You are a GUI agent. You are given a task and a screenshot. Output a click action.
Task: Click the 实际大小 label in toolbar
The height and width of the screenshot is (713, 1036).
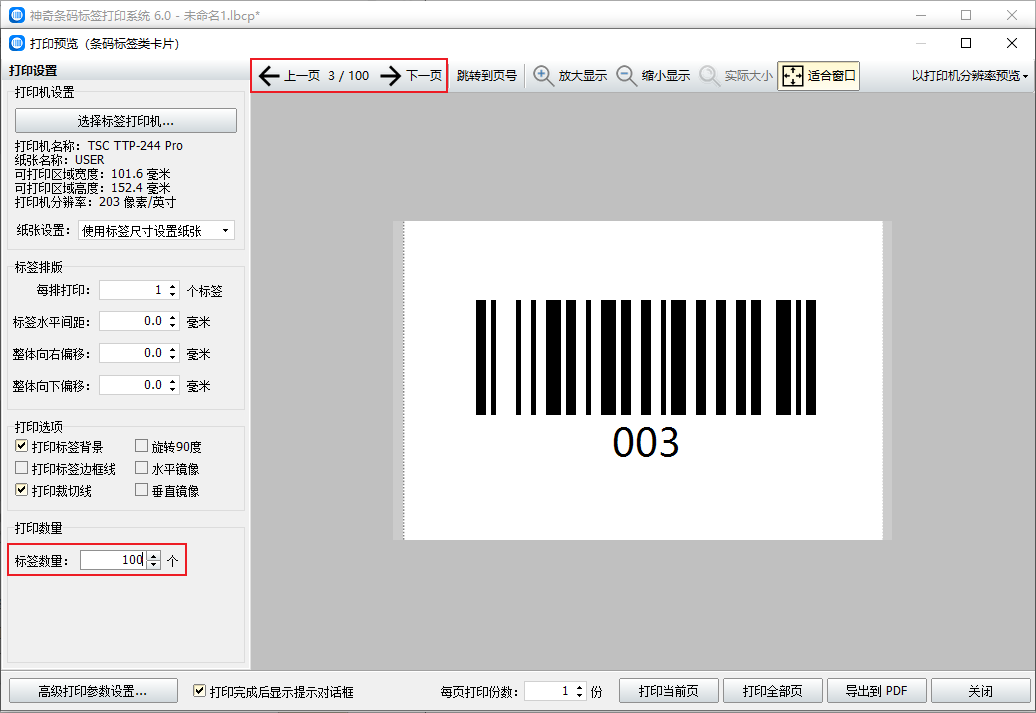pyautogui.click(x=749, y=76)
